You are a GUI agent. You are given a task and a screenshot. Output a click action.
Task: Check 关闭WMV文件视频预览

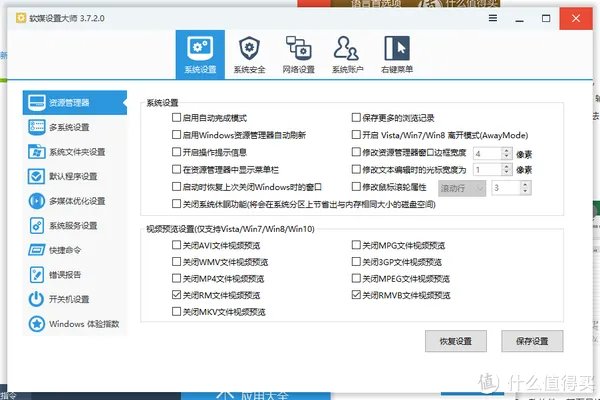click(176, 262)
